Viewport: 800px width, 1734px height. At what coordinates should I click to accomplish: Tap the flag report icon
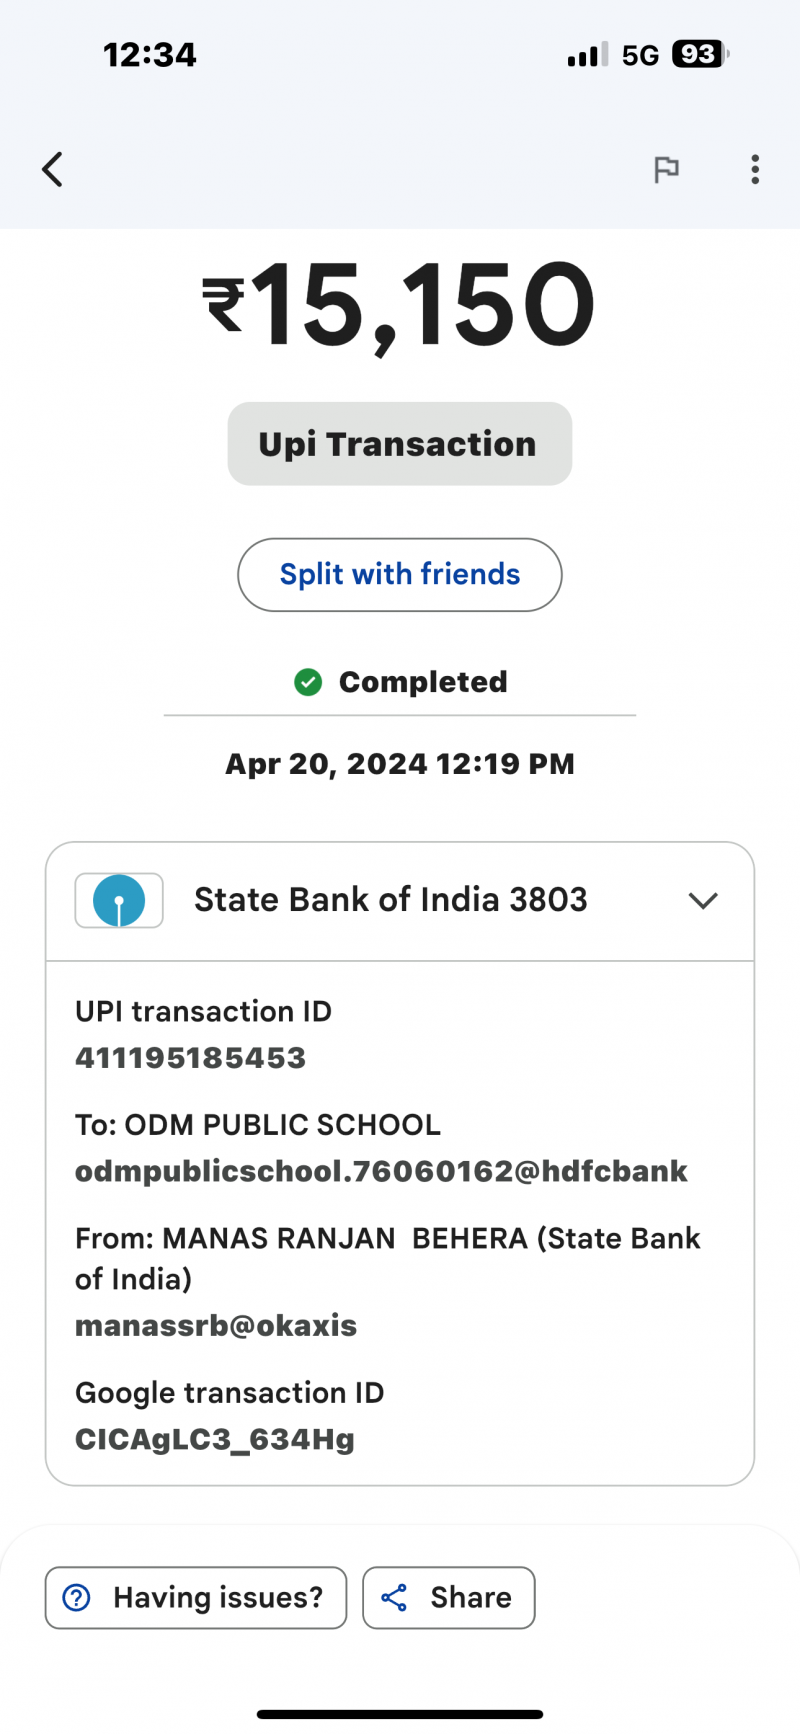click(x=666, y=169)
